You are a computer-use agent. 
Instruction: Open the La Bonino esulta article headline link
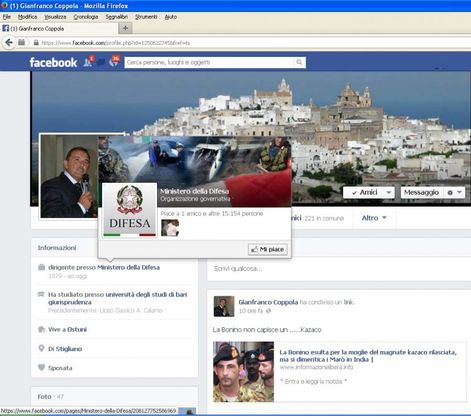click(368, 356)
